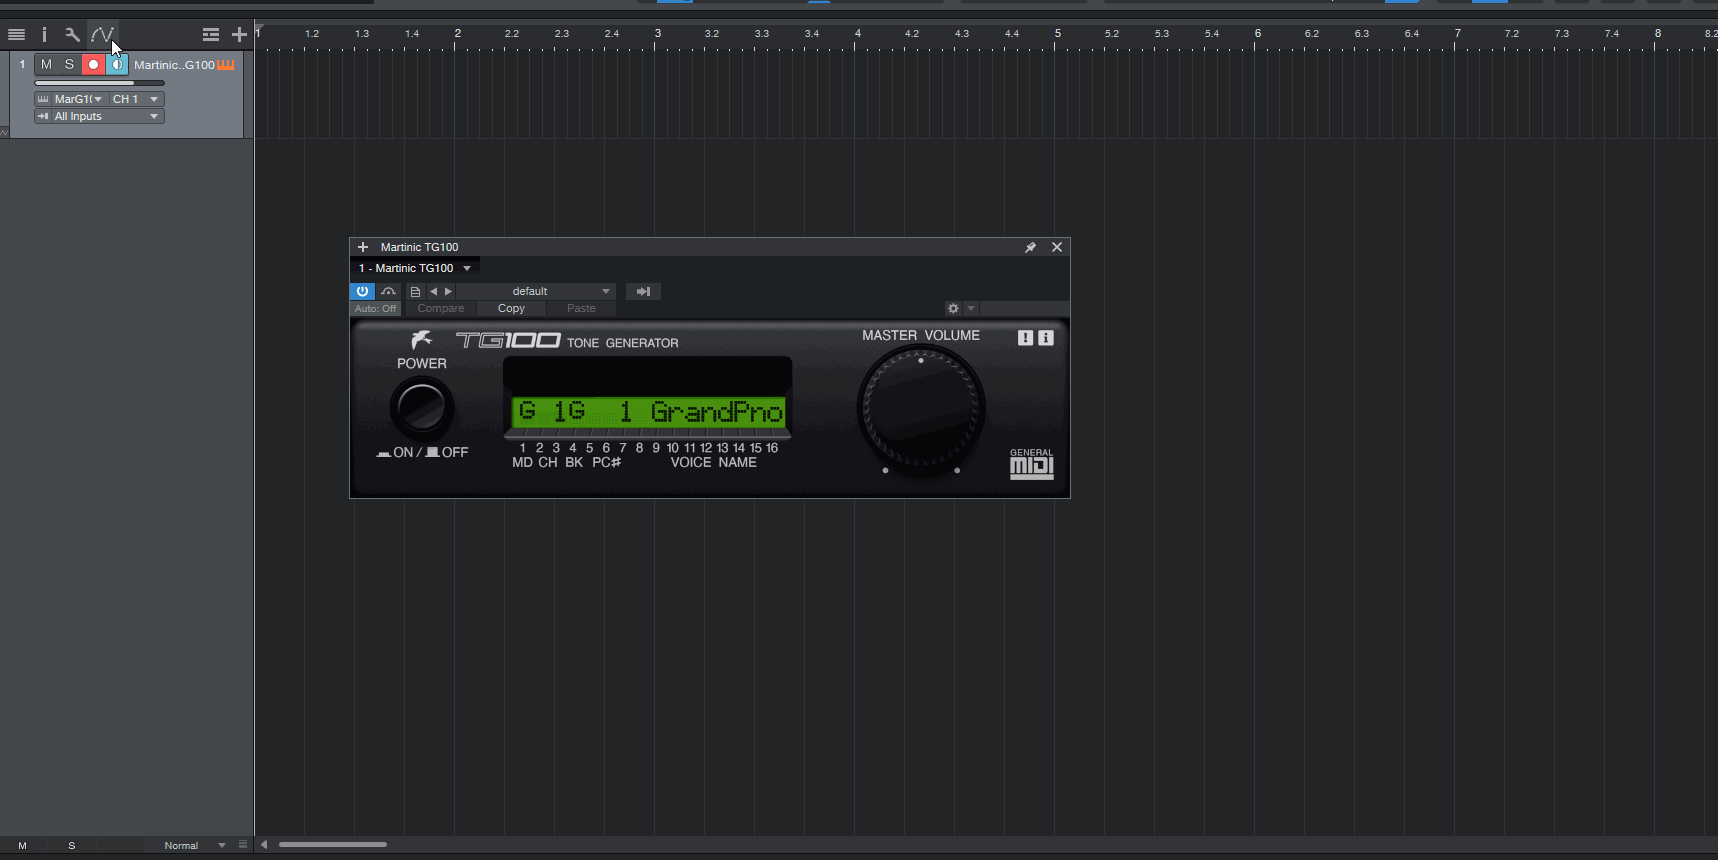
Task: Open the MarG100 instrument output dropdown
Action: coord(78,99)
